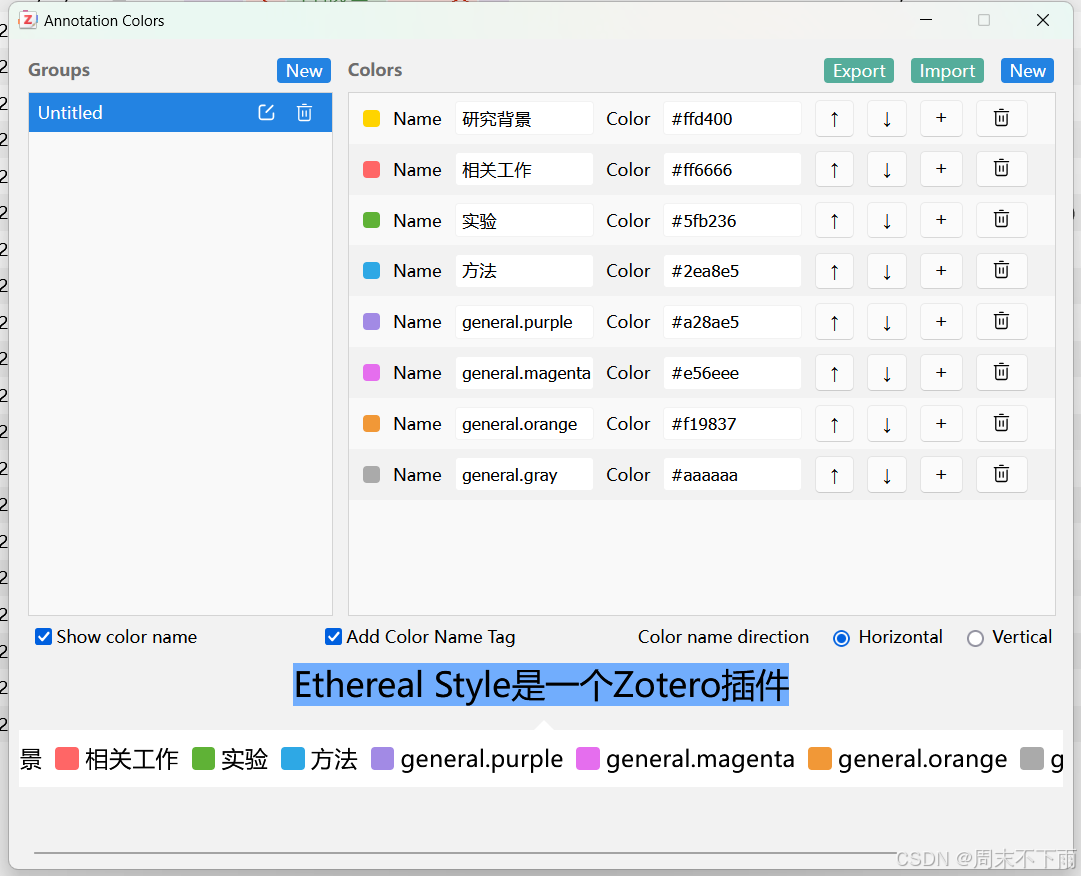Add a color after general.purple
The width and height of the screenshot is (1081, 876).
tap(941, 322)
